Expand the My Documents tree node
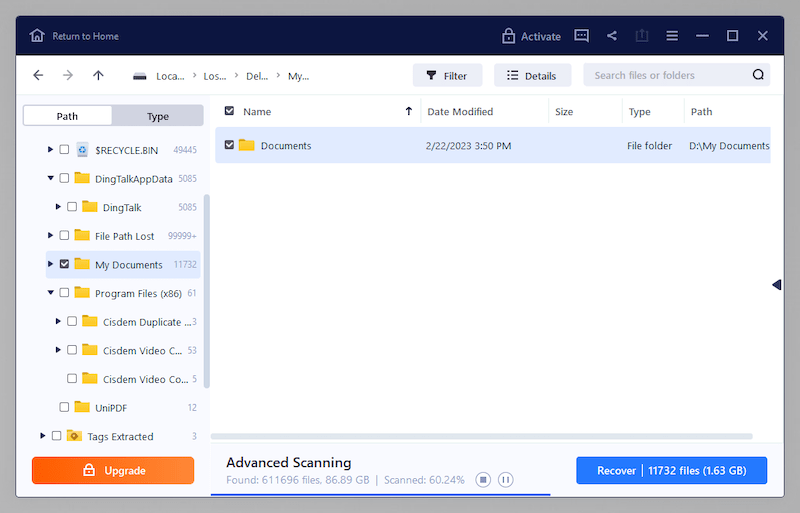800x513 pixels. [x=50, y=264]
